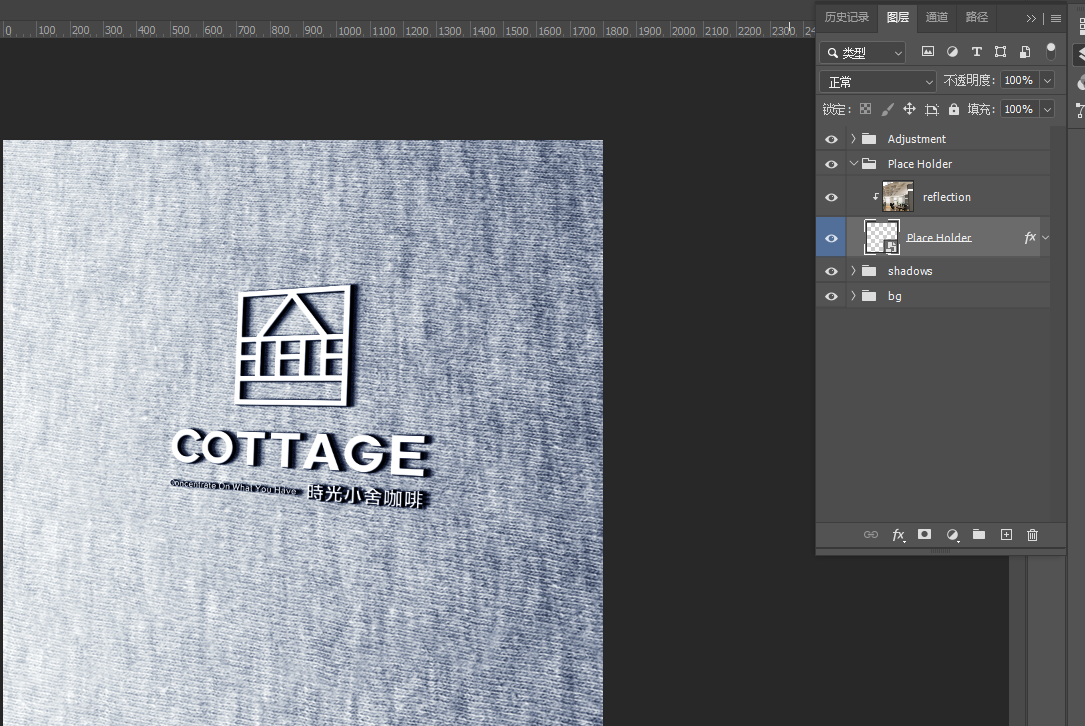Select the Place Holder smart object thumbnail
Screen dimensions: 1085x726
[x=882, y=237]
